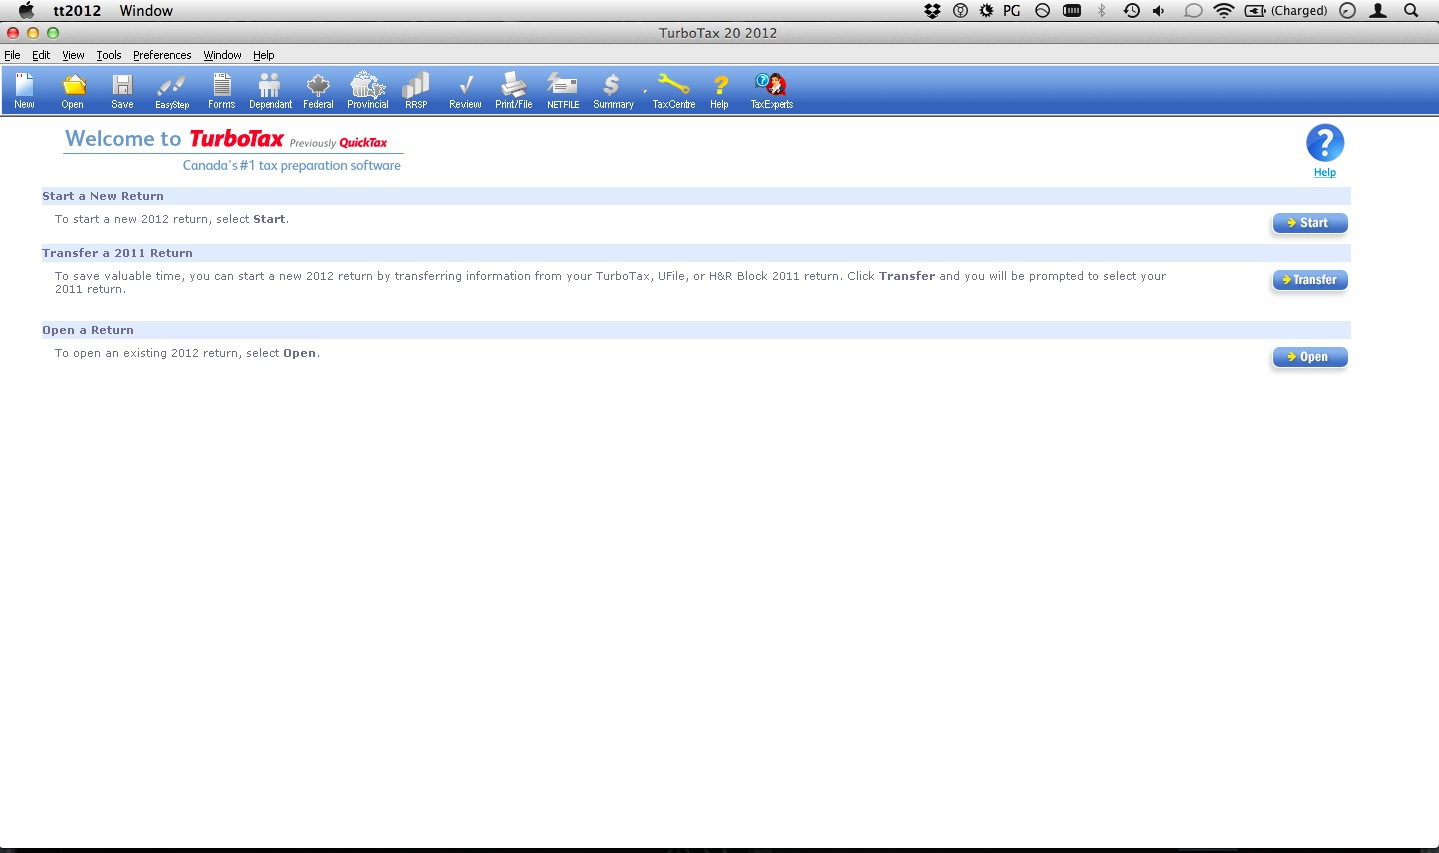Open the Forms toolbar icon
This screenshot has width=1439, height=853.
(x=221, y=90)
